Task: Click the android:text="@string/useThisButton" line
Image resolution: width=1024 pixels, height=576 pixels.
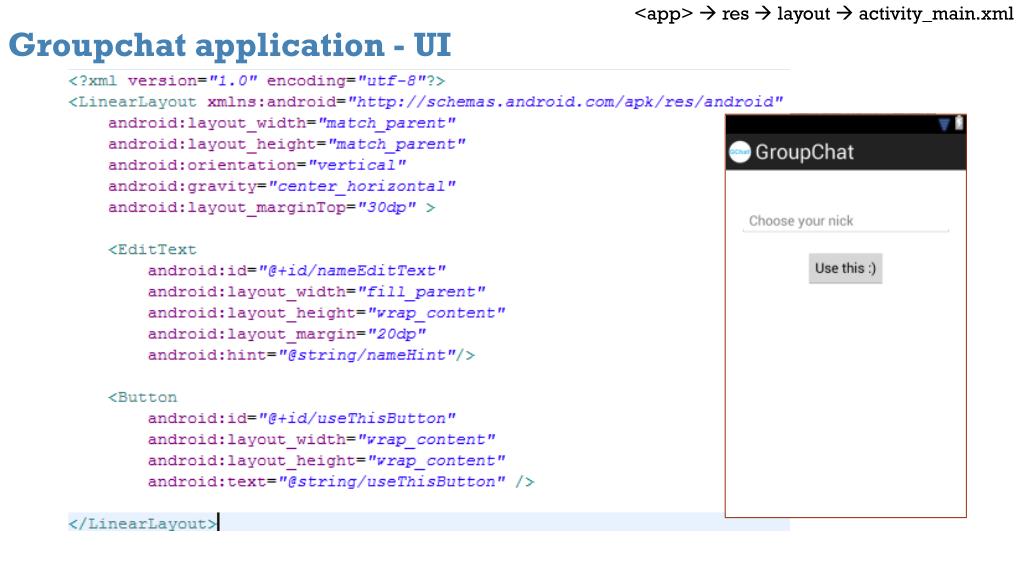Action: pos(341,481)
